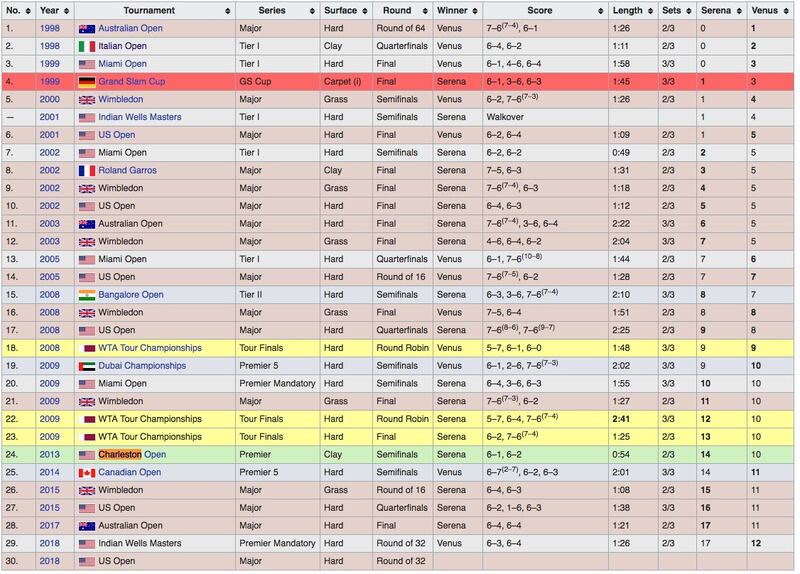
Task: Open the Roland Garros link
Action: tap(128, 170)
